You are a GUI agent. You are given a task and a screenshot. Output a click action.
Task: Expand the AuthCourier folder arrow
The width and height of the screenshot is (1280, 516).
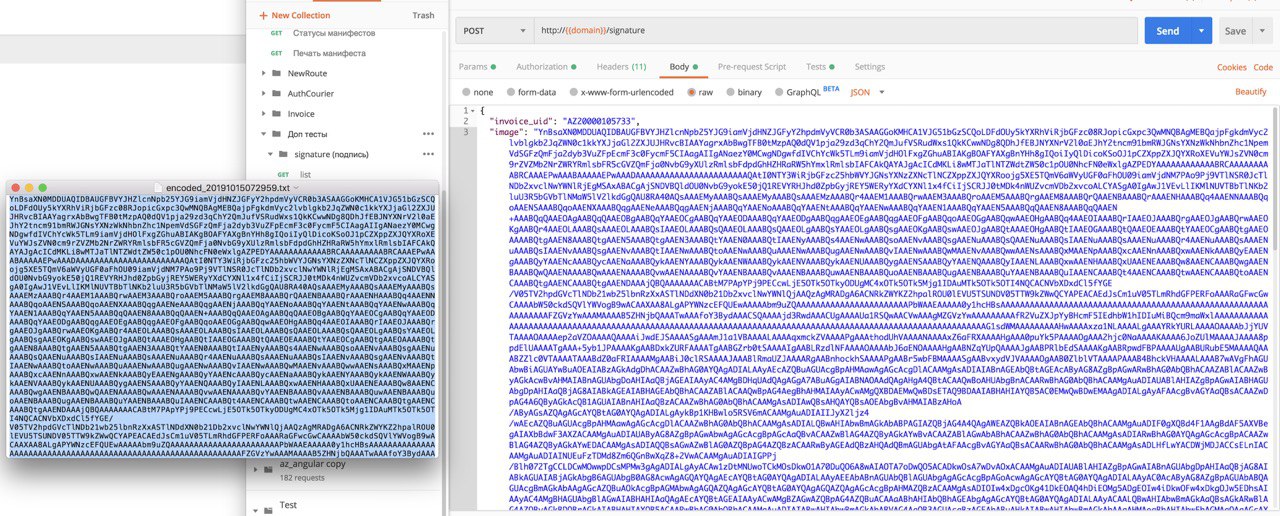pyautogui.click(x=264, y=94)
